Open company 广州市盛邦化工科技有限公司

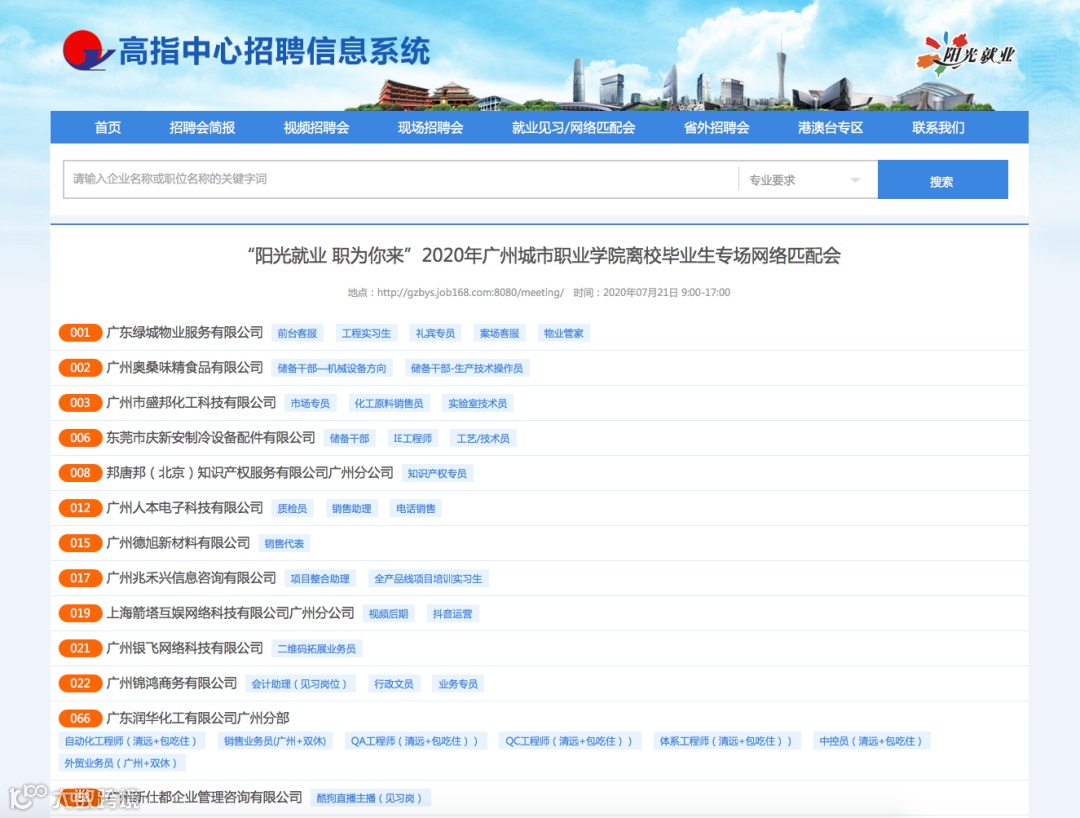[191, 403]
